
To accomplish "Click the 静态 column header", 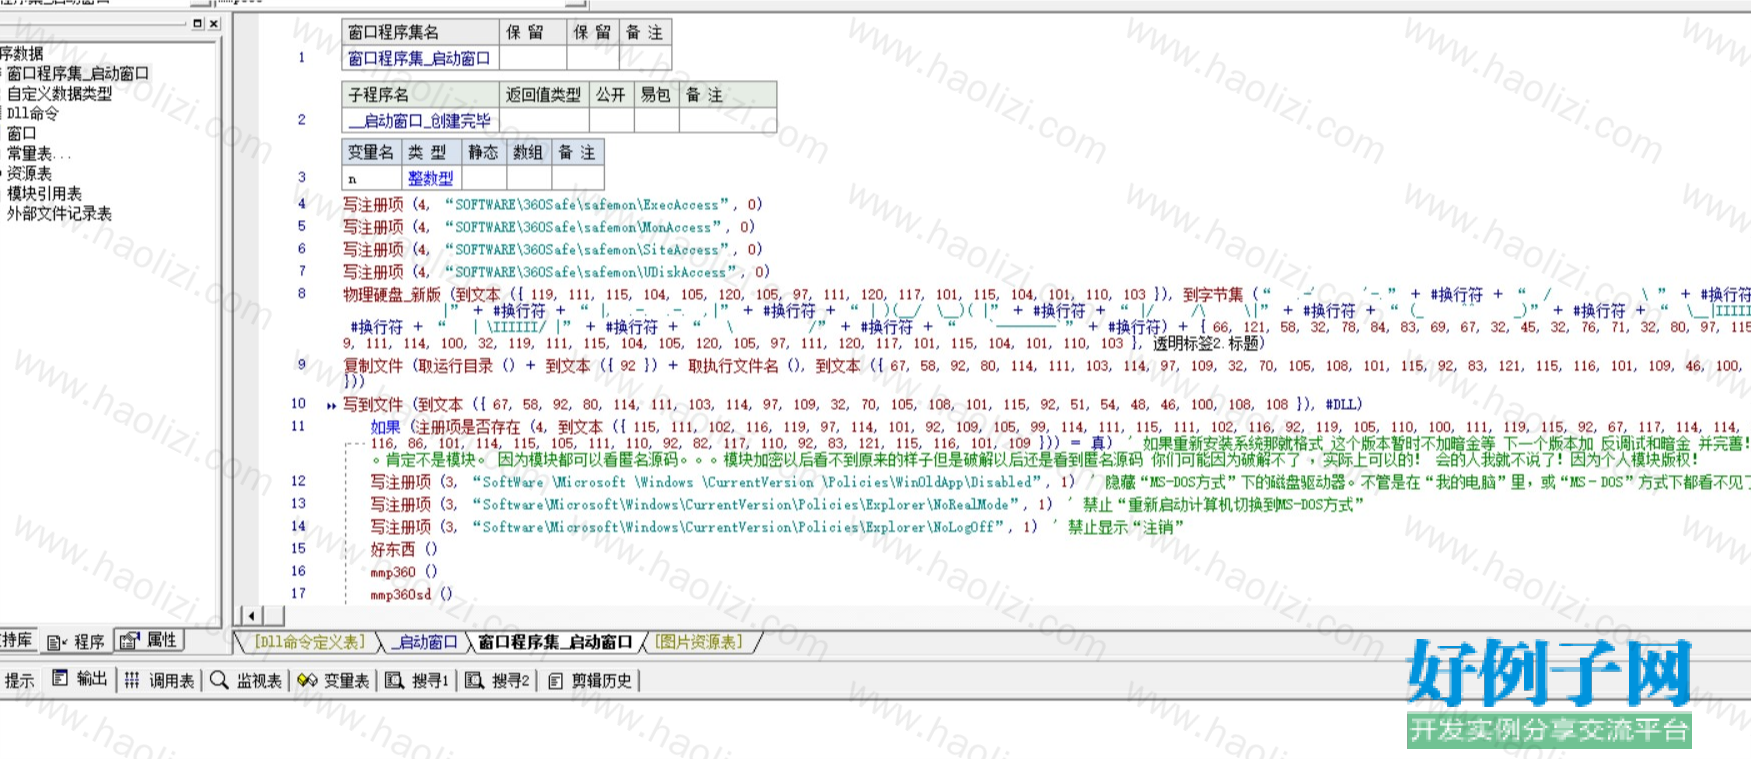I will pos(483,152).
